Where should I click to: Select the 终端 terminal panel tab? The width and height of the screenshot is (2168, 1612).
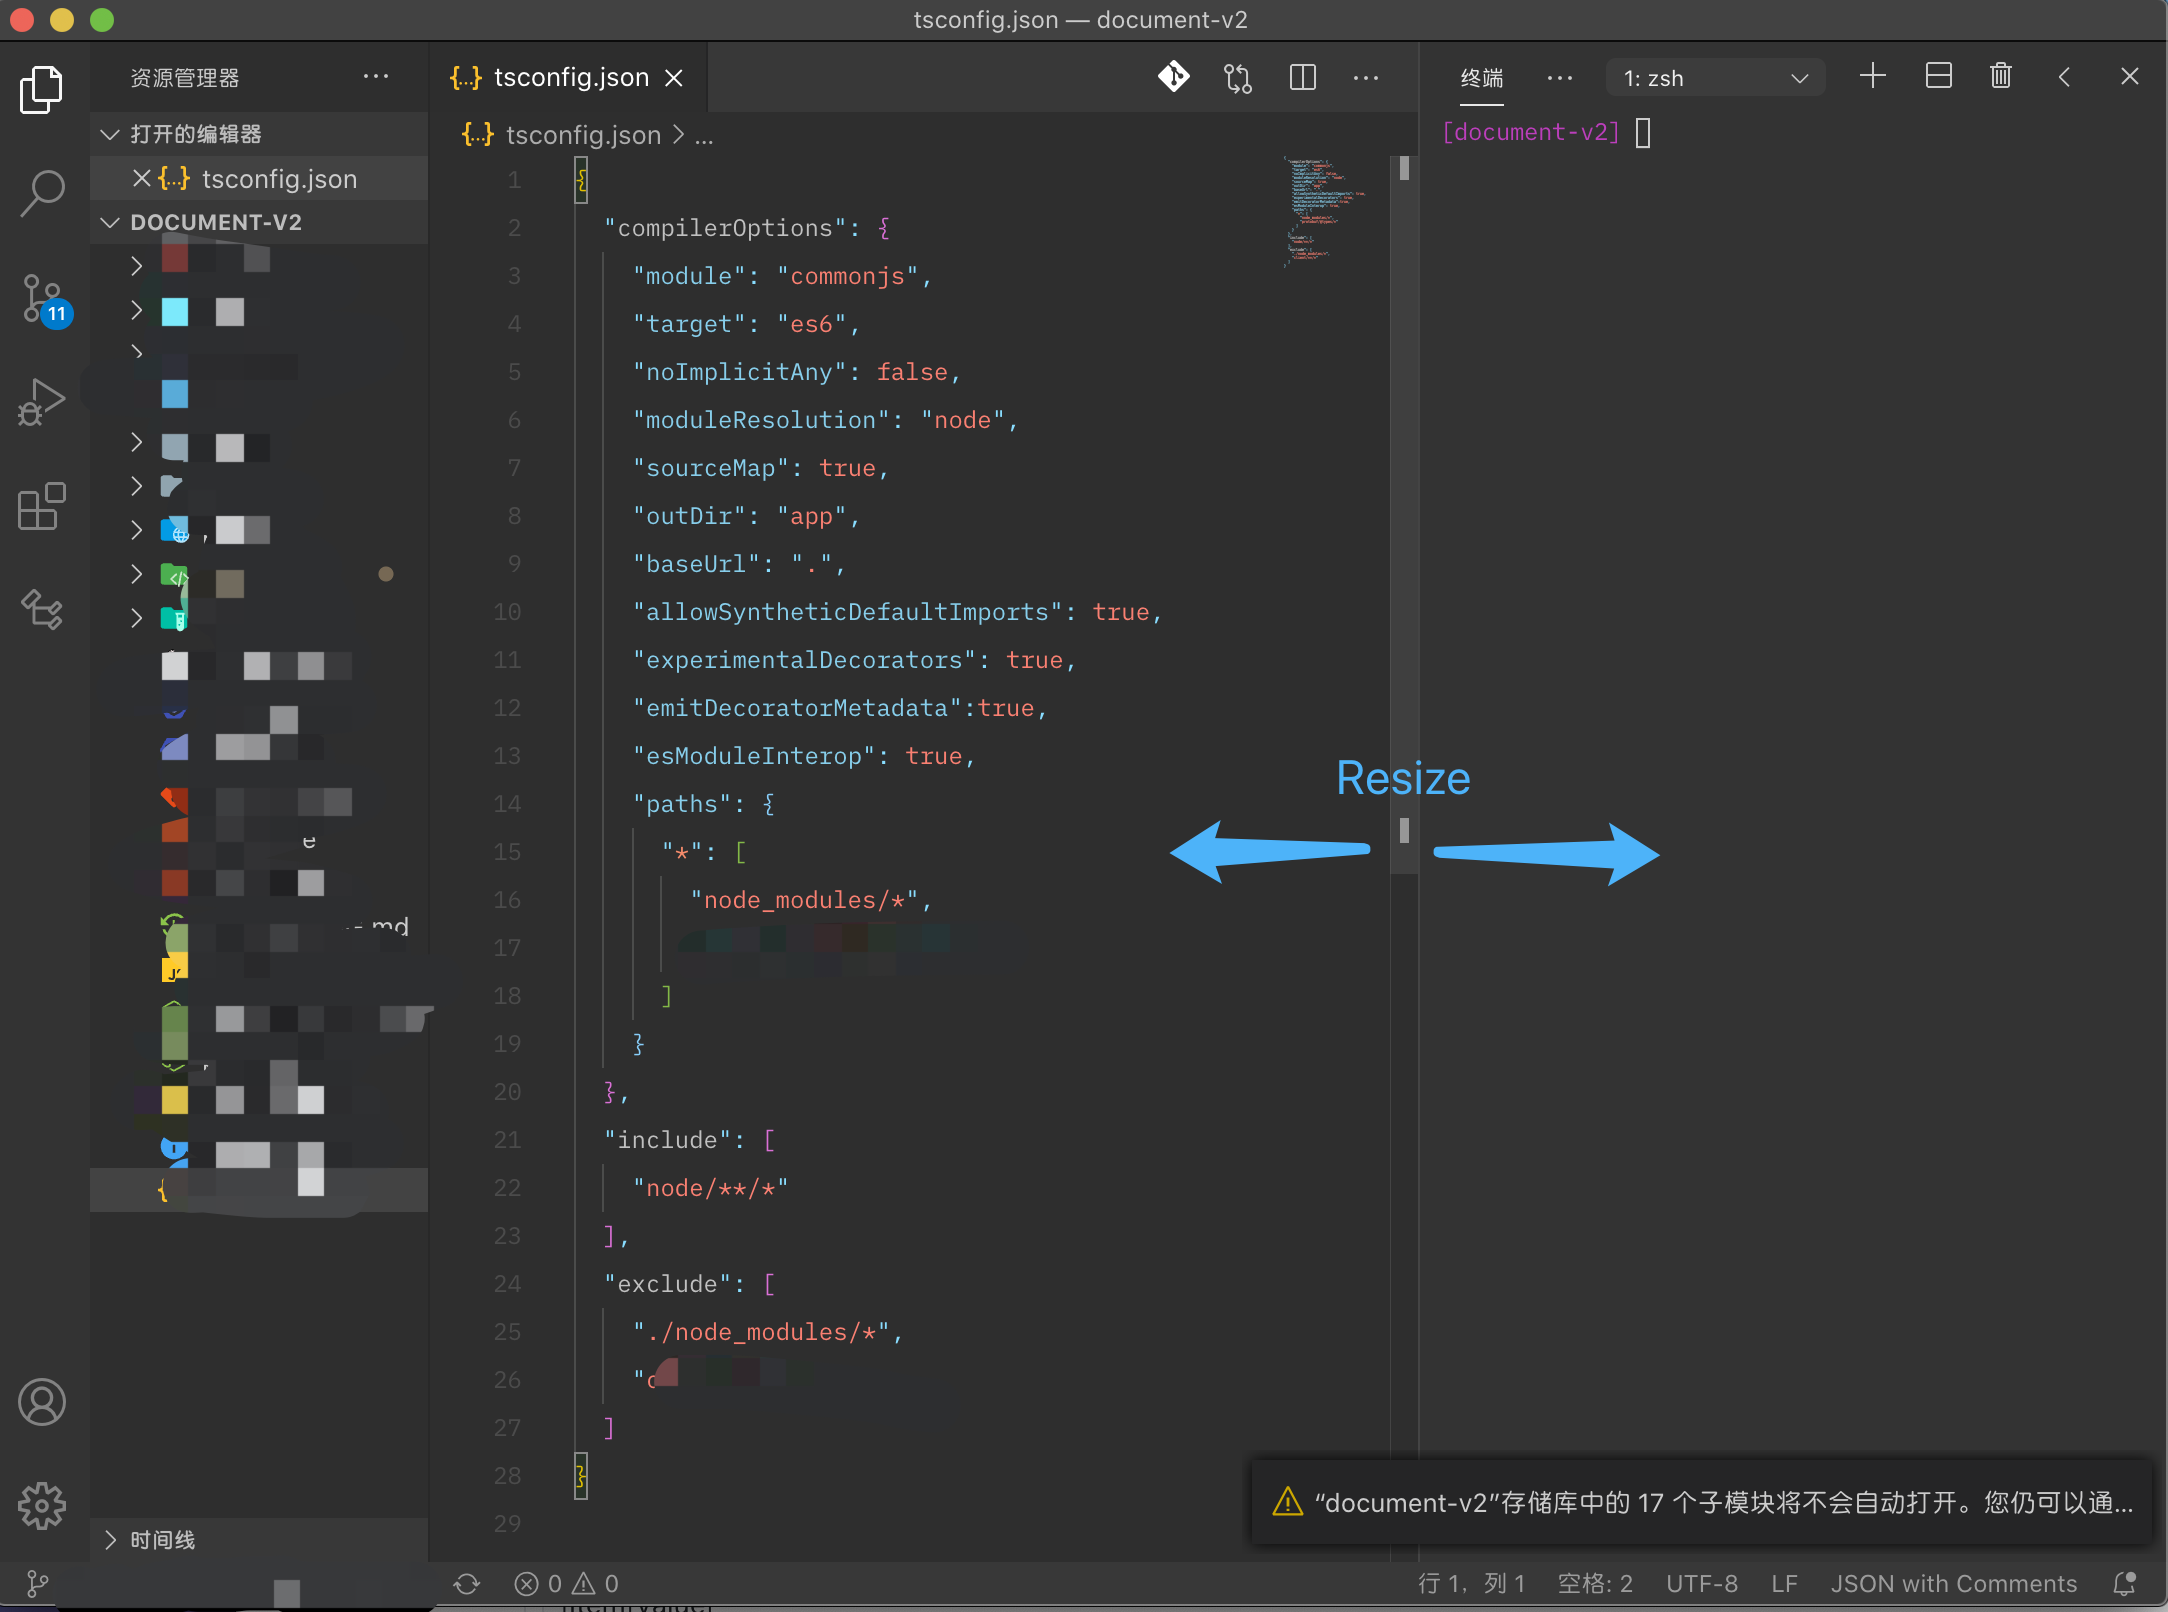[1481, 78]
